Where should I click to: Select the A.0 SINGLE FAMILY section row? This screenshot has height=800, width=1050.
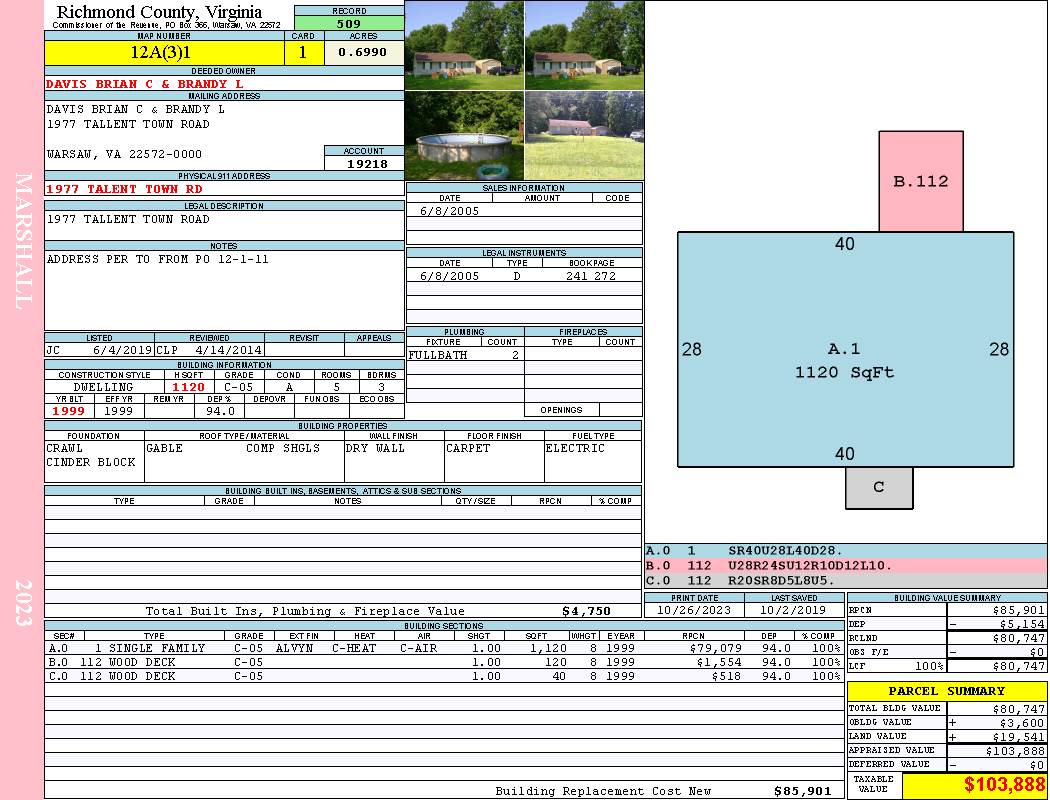[445, 648]
